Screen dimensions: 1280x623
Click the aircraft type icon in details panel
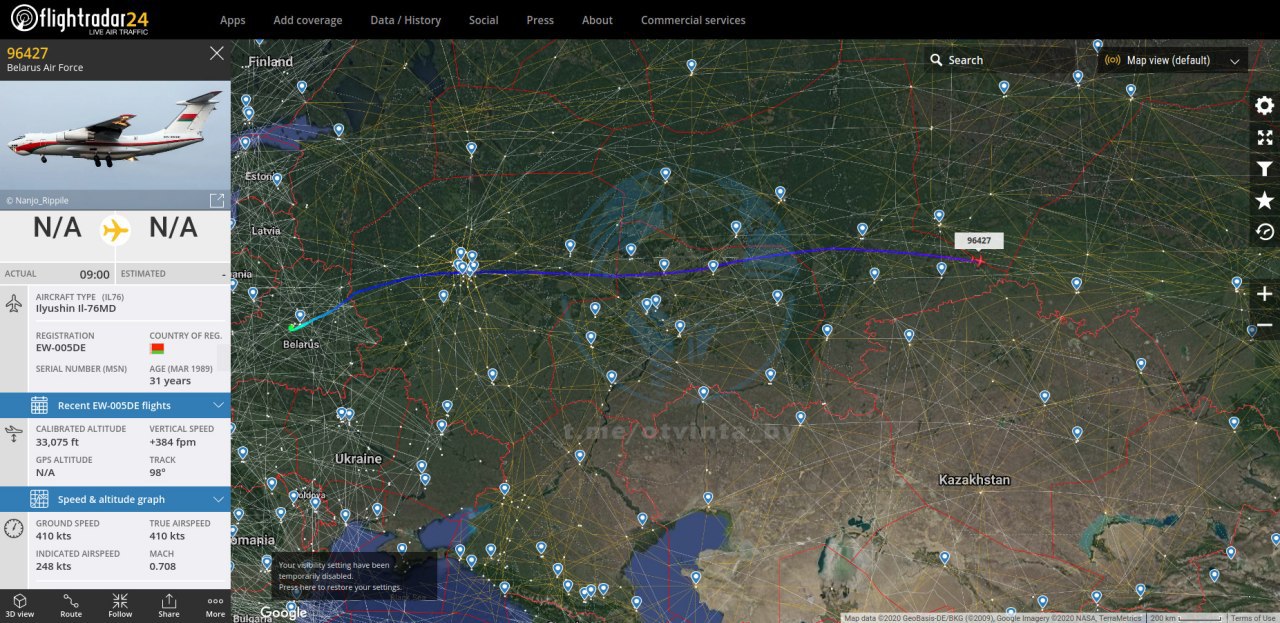click(14, 303)
